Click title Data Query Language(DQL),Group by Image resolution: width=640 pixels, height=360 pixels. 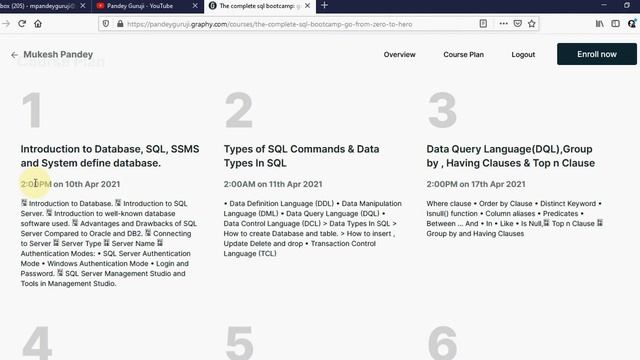(511, 156)
